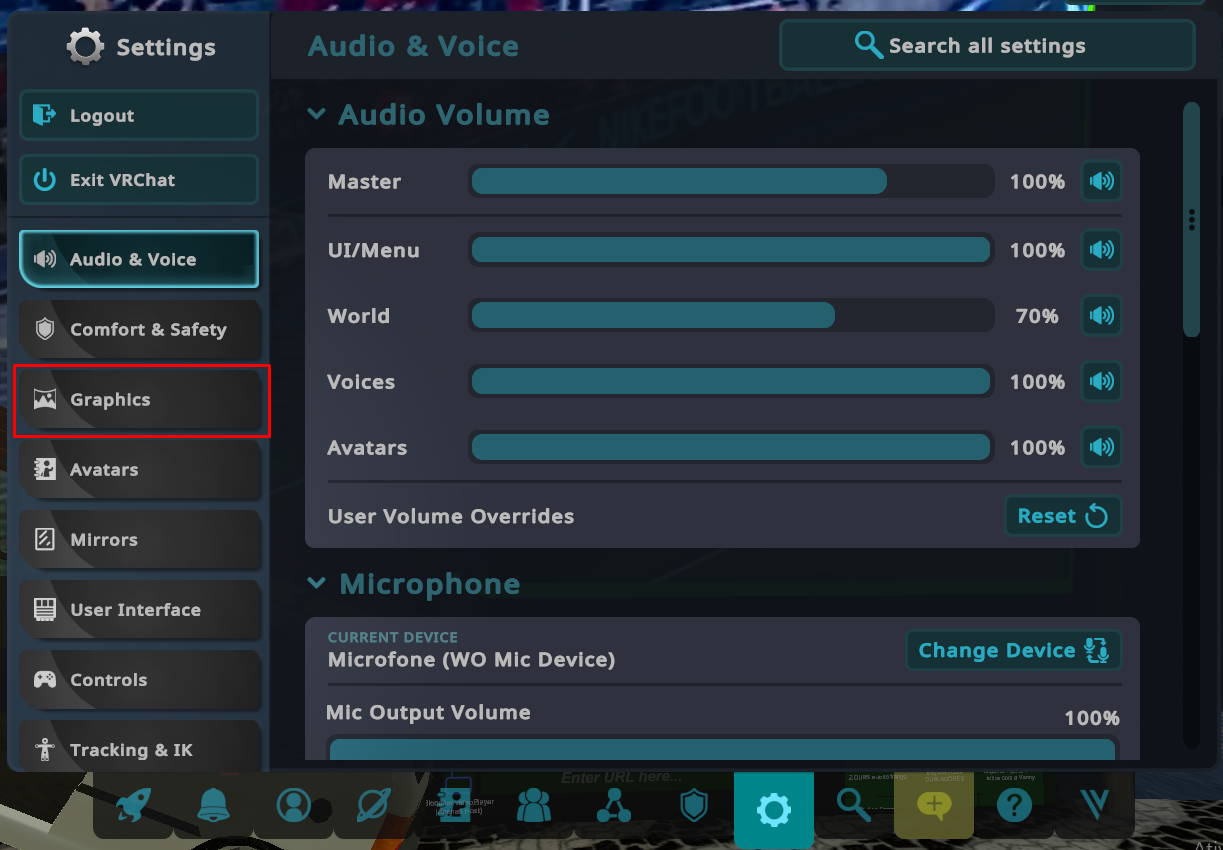Screen dimensions: 1223x850
Task: Open User Interface settings
Action: [x=139, y=609]
